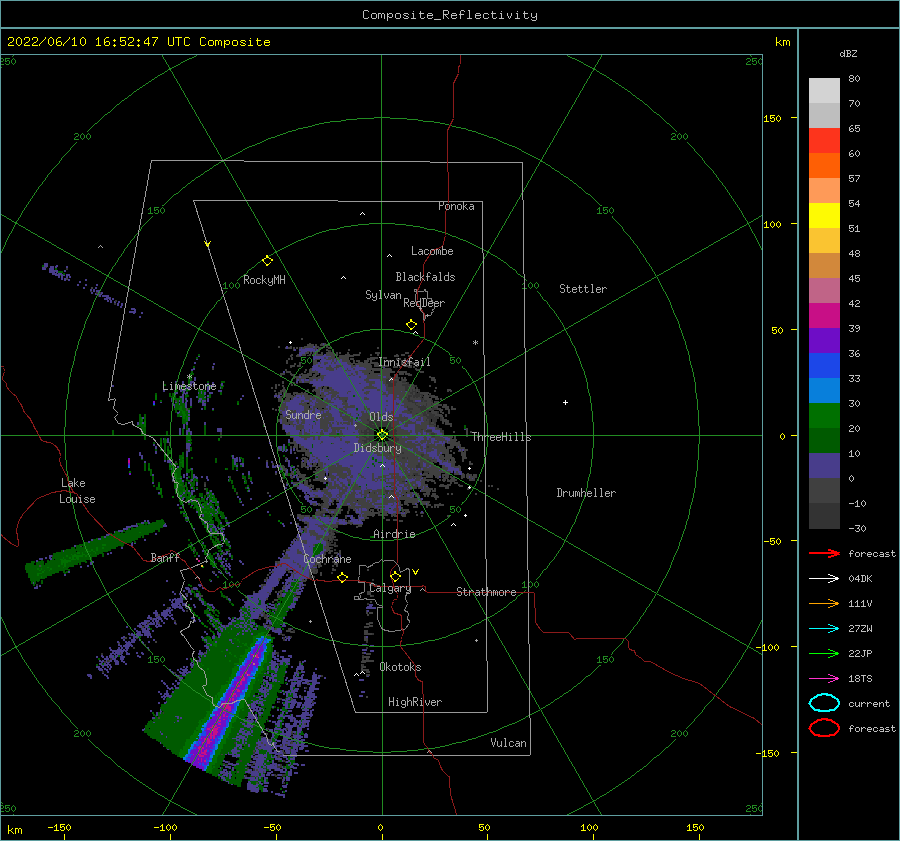Select the red 60-65 dBZ color swatch
Image resolution: width=900 pixels, height=841 pixels.
click(x=824, y=141)
